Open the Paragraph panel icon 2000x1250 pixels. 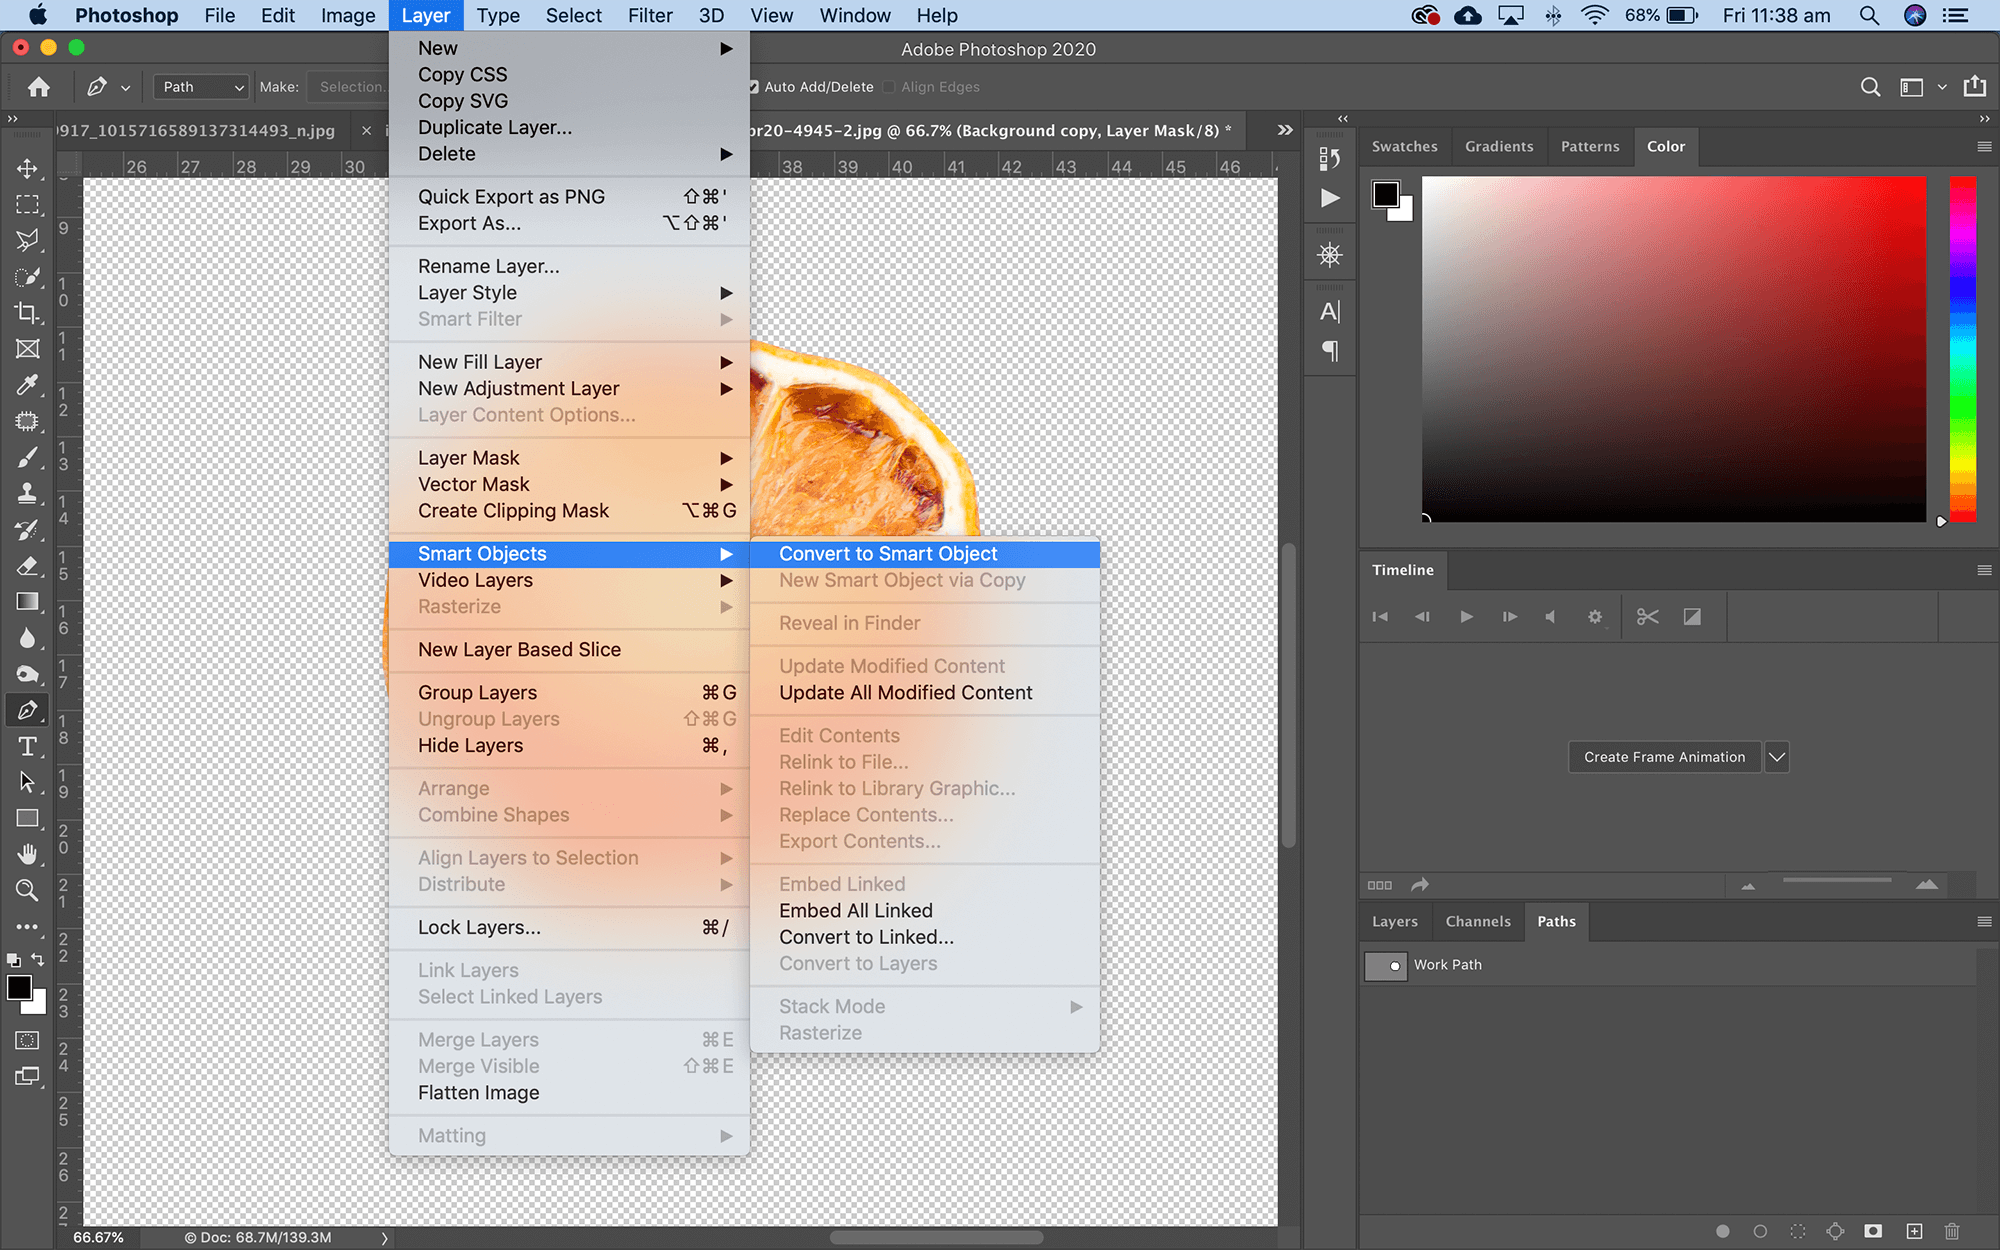click(1330, 351)
